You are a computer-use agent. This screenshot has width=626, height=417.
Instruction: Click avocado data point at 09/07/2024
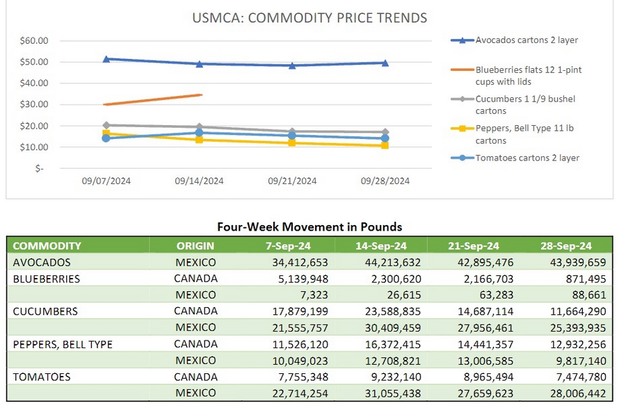[x=107, y=59]
